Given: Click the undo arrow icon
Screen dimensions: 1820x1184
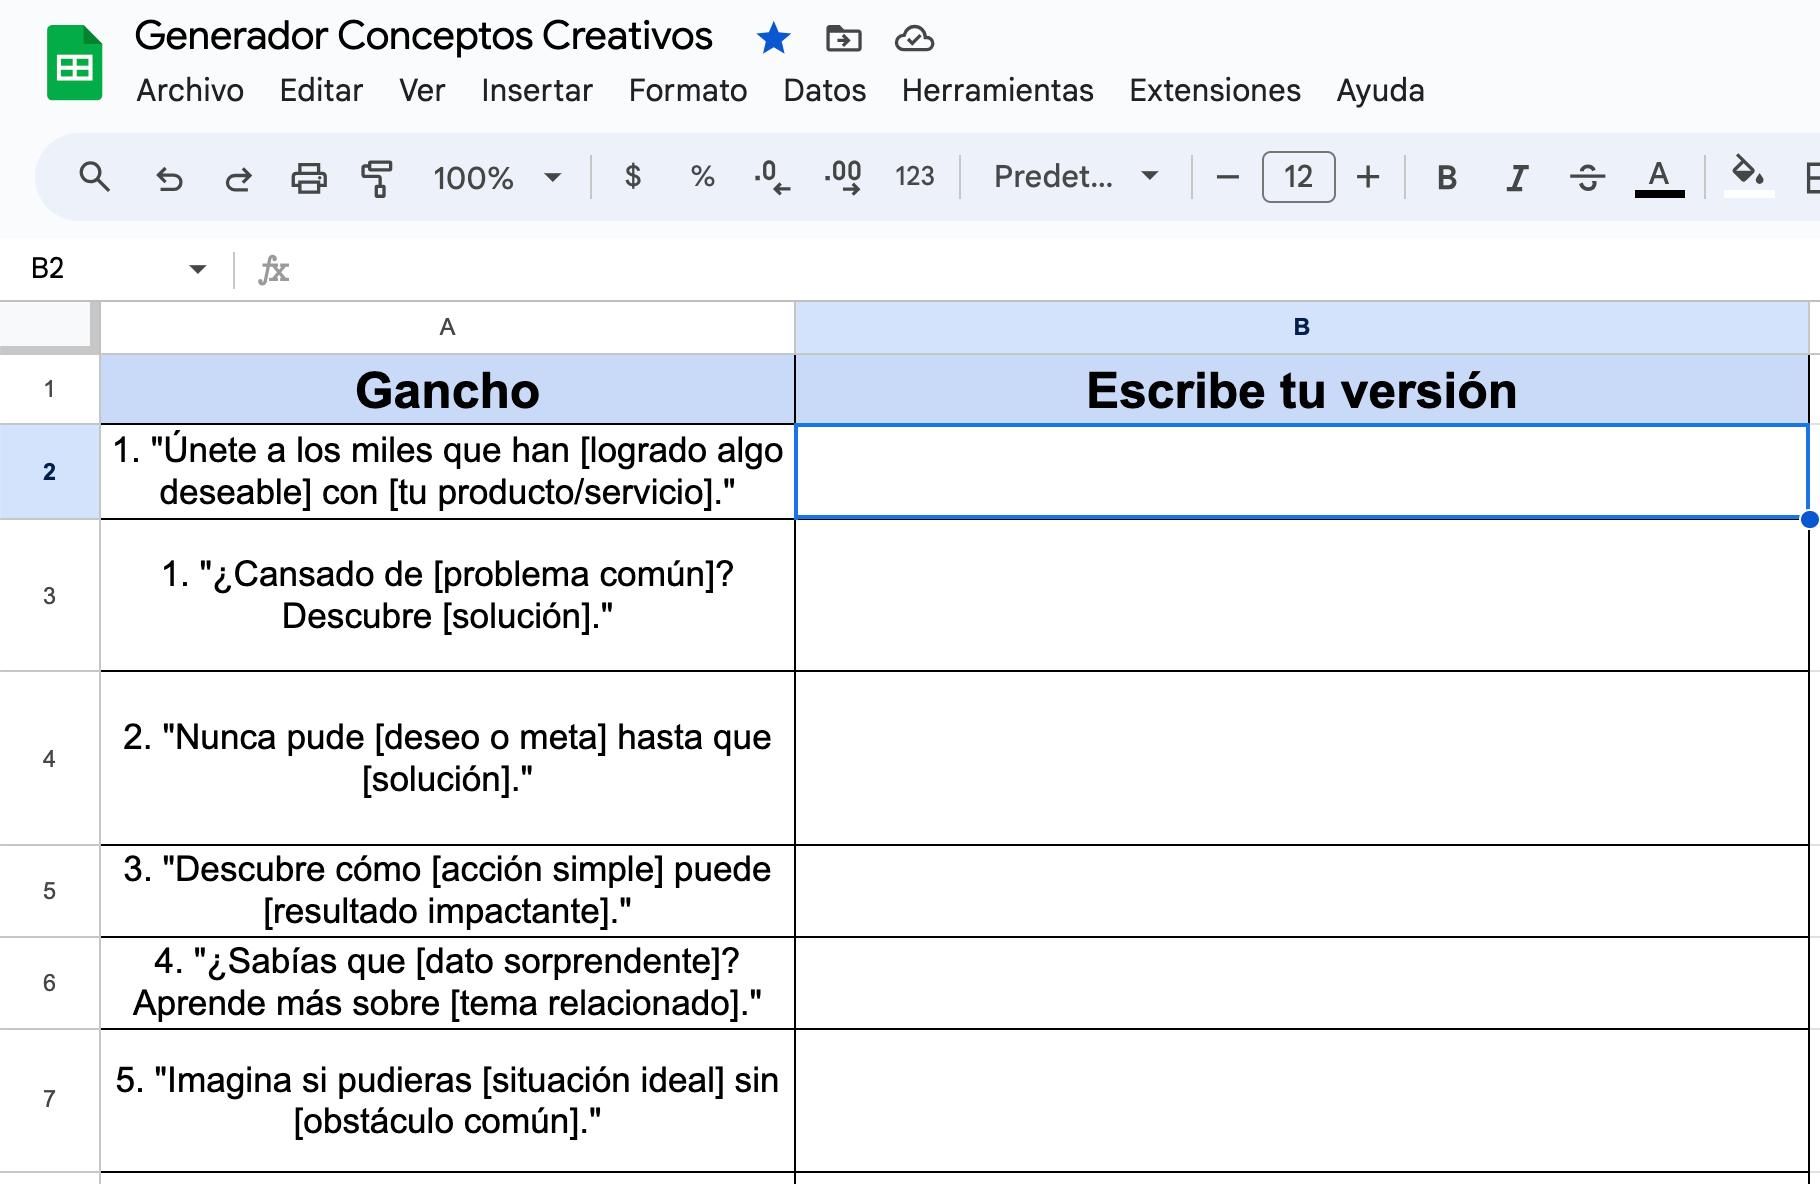Looking at the screenshot, I should [x=169, y=178].
